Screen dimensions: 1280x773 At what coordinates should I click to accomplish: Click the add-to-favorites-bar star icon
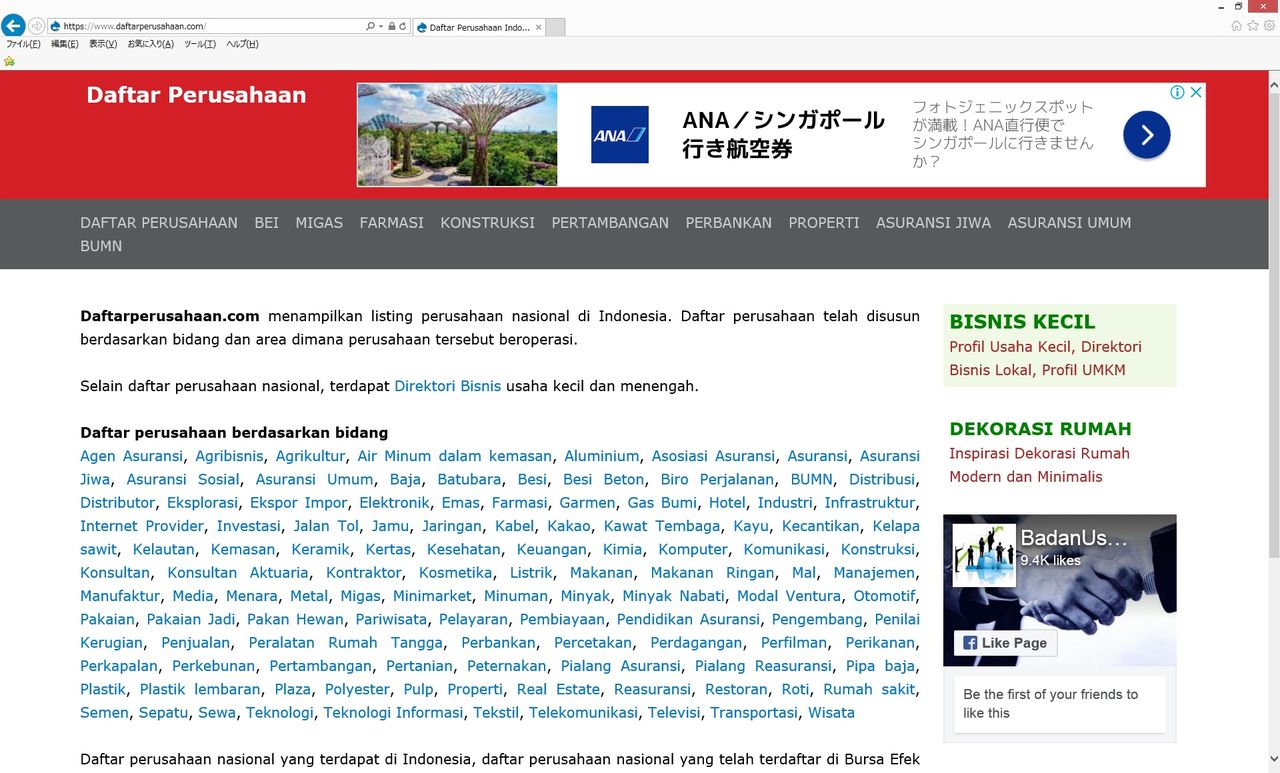tap(9, 61)
